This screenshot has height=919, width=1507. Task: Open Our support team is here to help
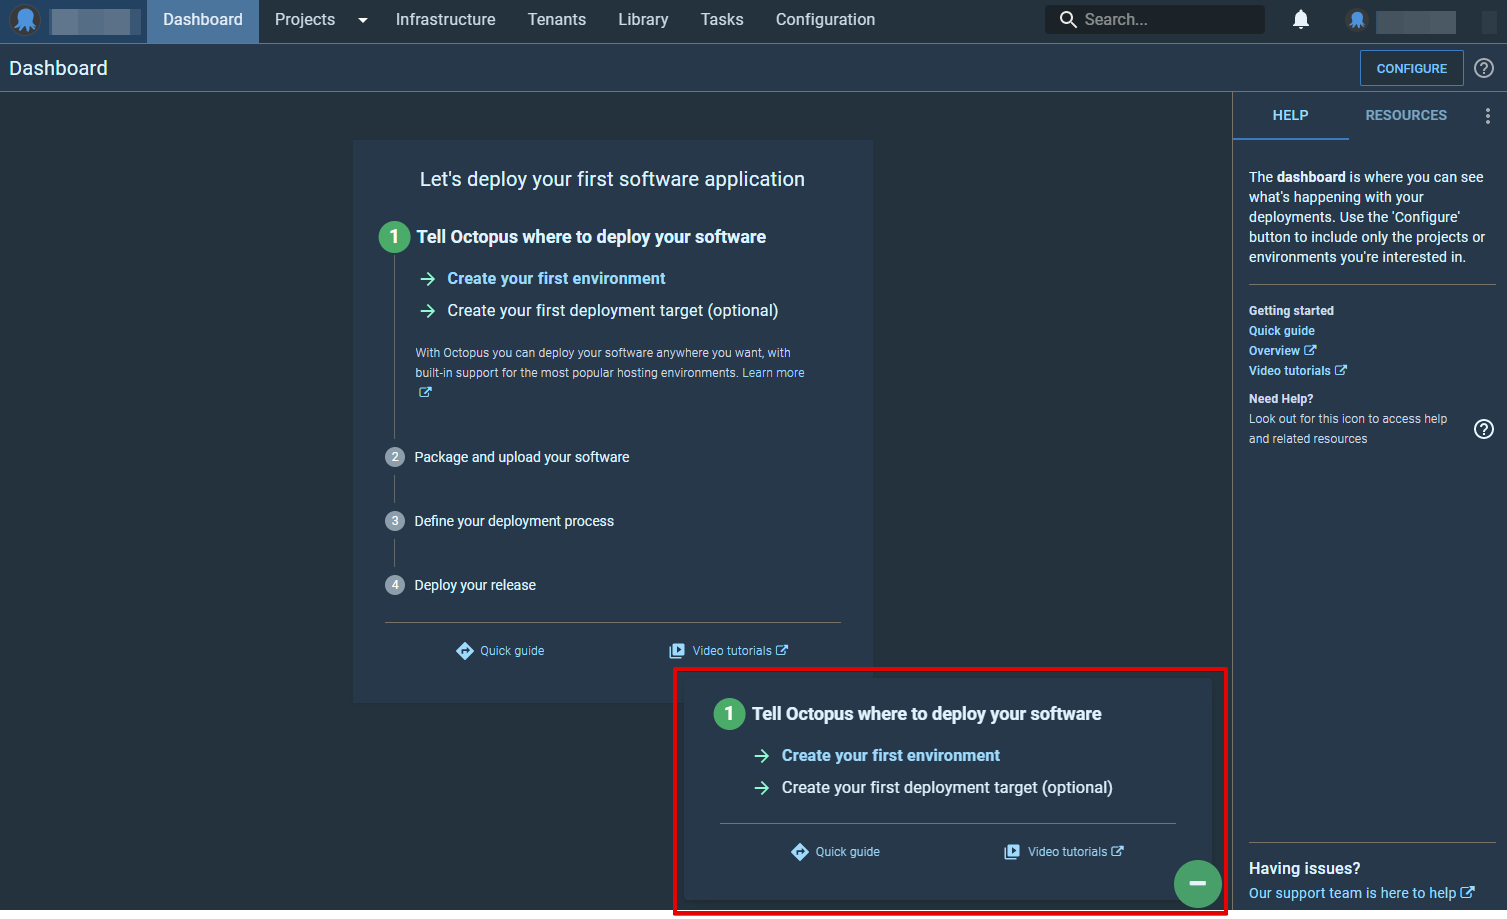[1361, 893]
